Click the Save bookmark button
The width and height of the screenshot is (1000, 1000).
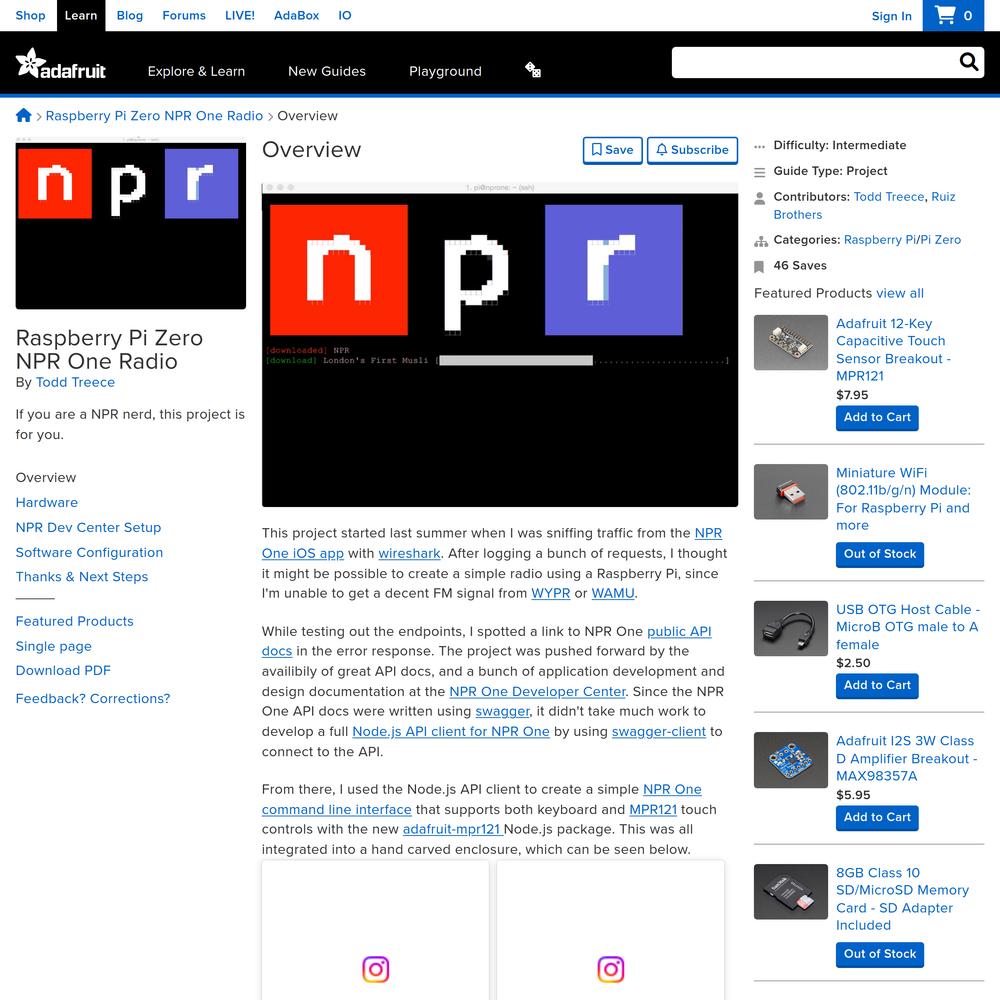click(612, 150)
